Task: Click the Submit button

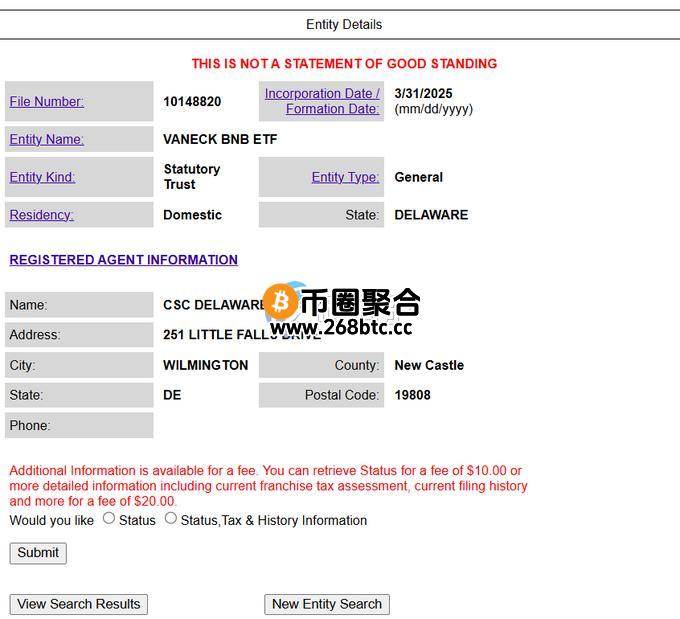Action: [x=38, y=553]
